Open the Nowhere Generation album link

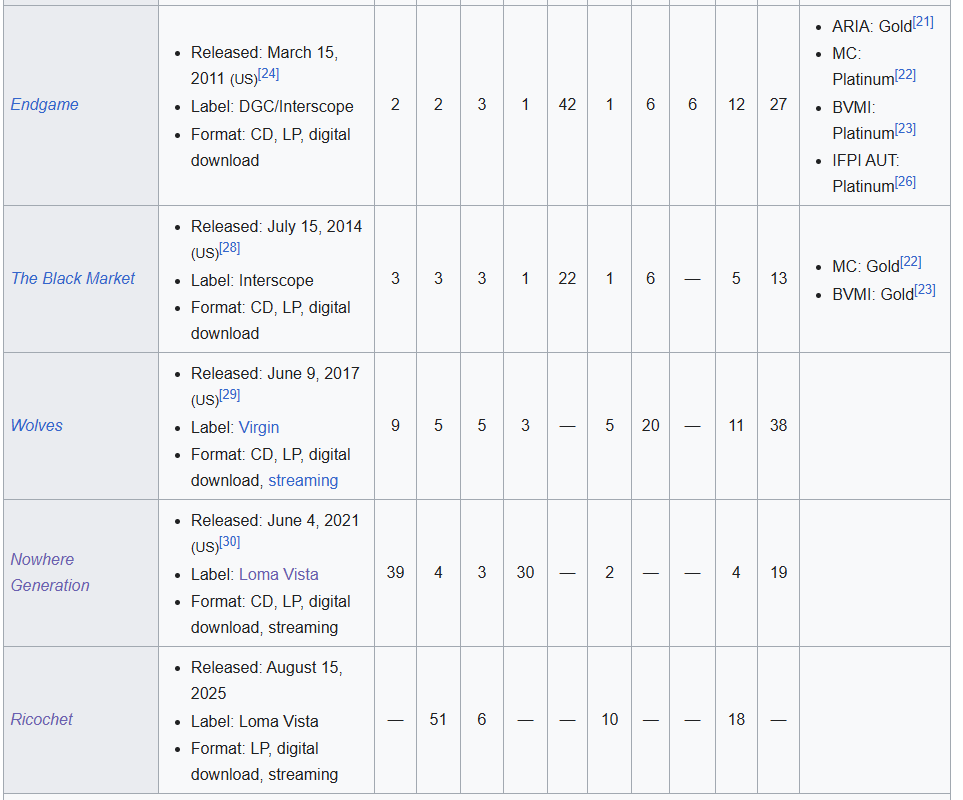tap(50, 572)
